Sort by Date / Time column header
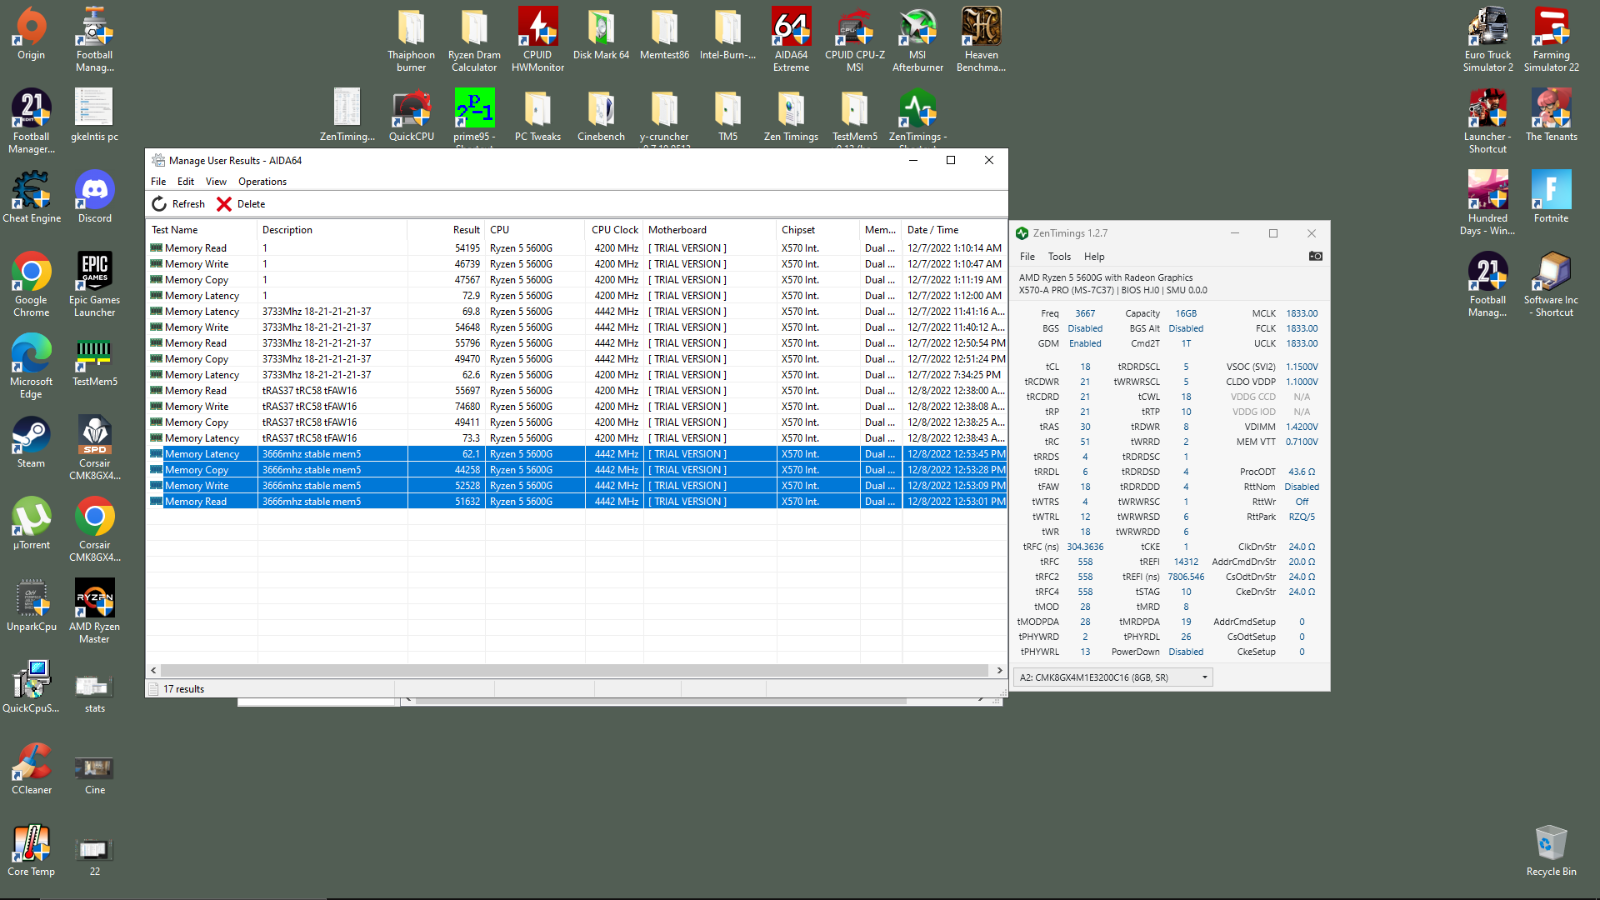Image resolution: width=1600 pixels, height=900 pixels. click(x=955, y=230)
